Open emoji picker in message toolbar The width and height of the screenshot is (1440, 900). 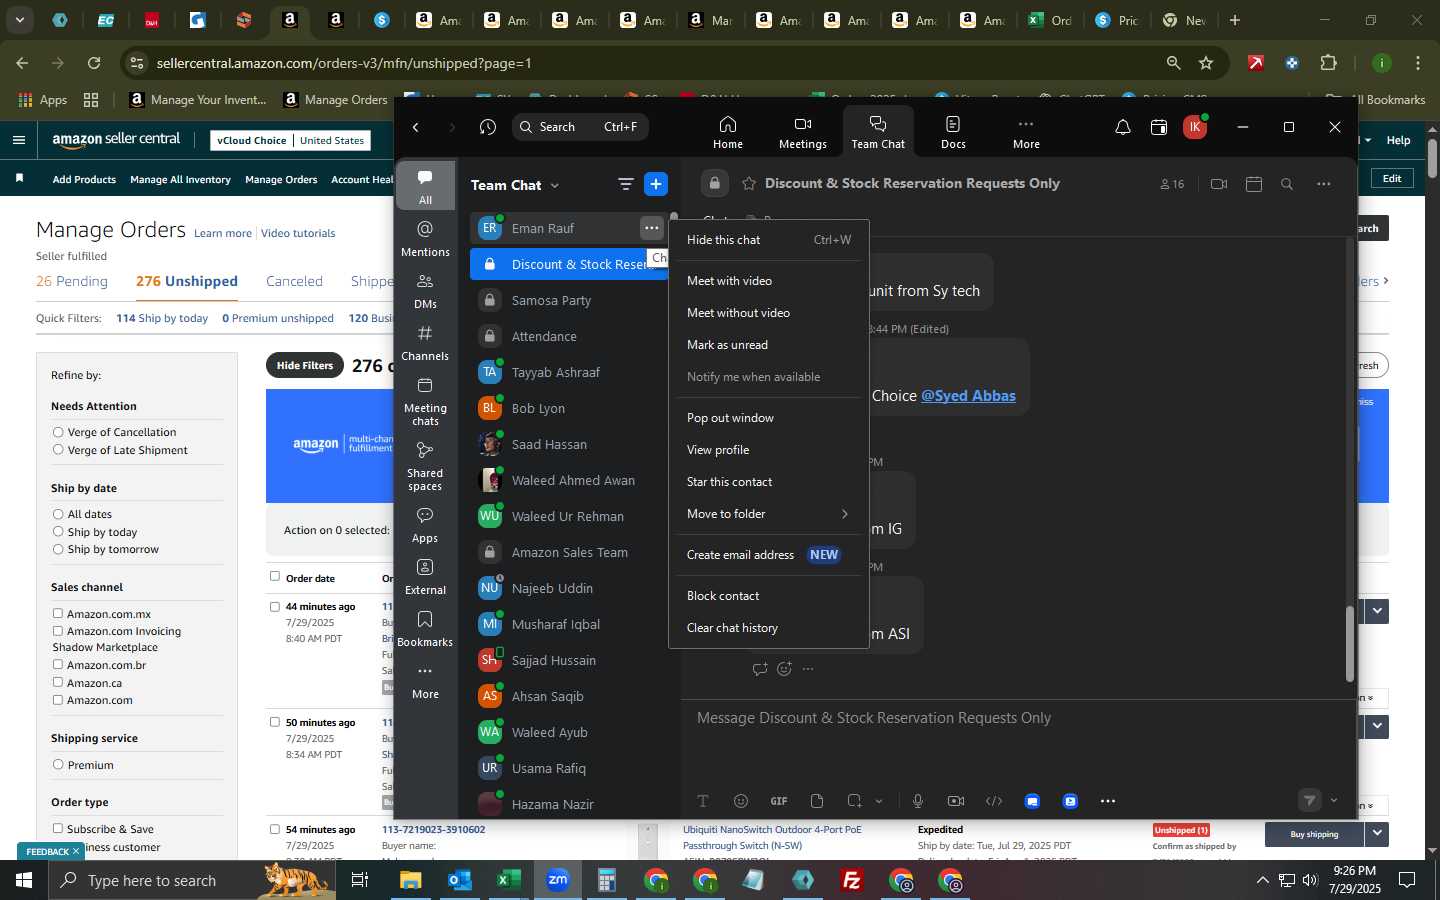[x=740, y=801]
